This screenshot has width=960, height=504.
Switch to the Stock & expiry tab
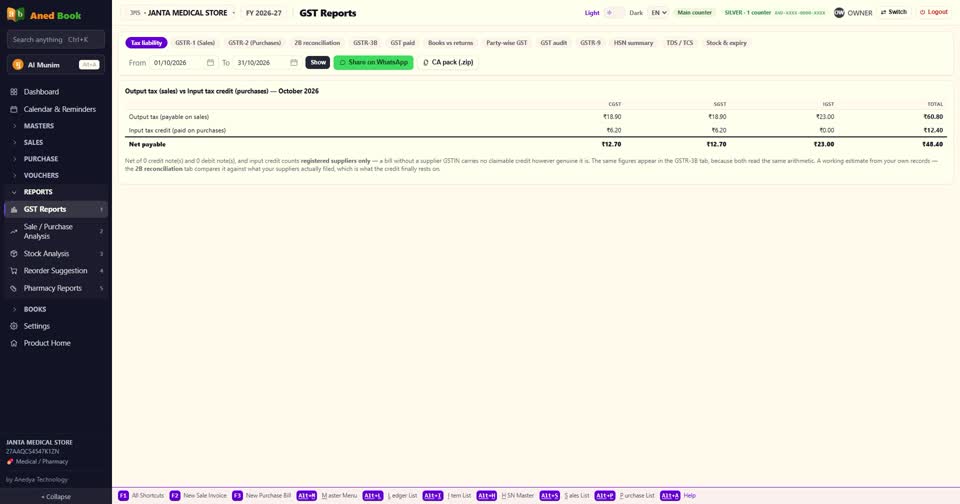coord(726,43)
